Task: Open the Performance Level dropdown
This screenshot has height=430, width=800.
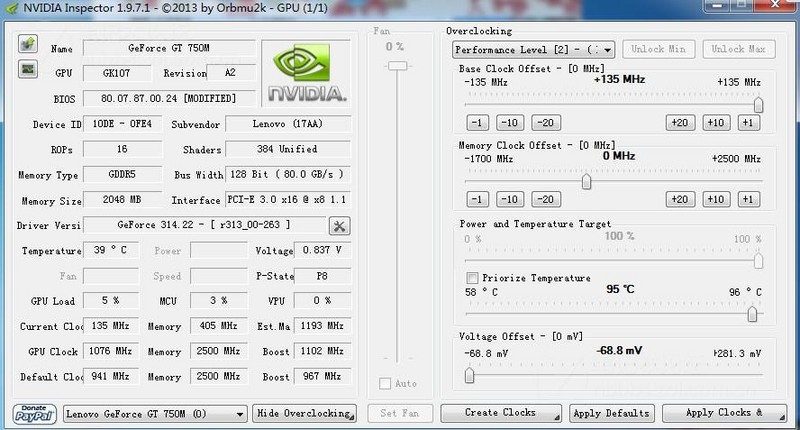Action: tap(533, 49)
